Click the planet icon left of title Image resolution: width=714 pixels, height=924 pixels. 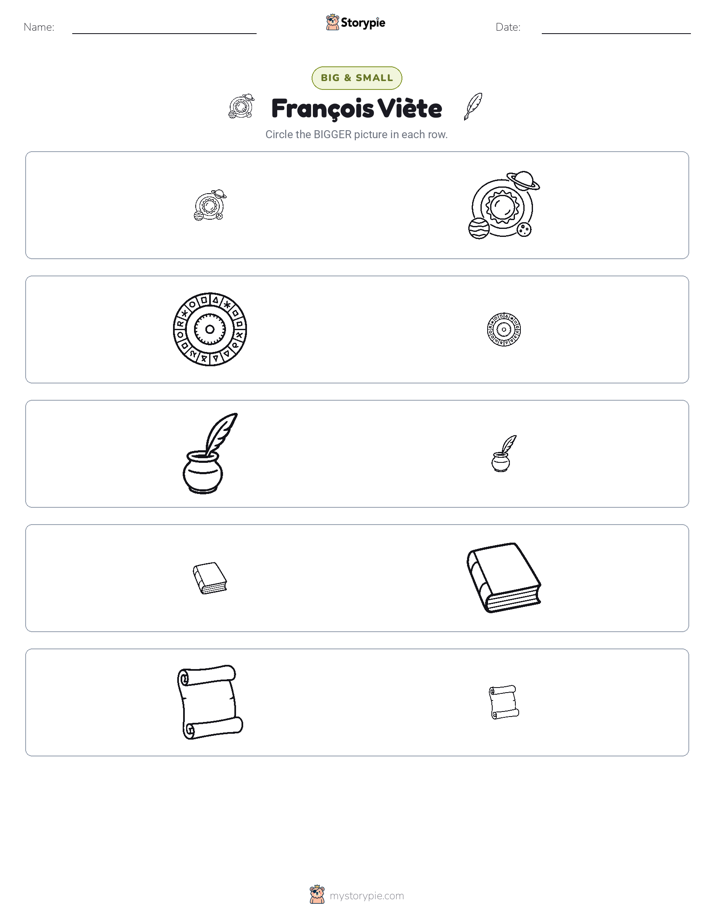click(x=242, y=107)
